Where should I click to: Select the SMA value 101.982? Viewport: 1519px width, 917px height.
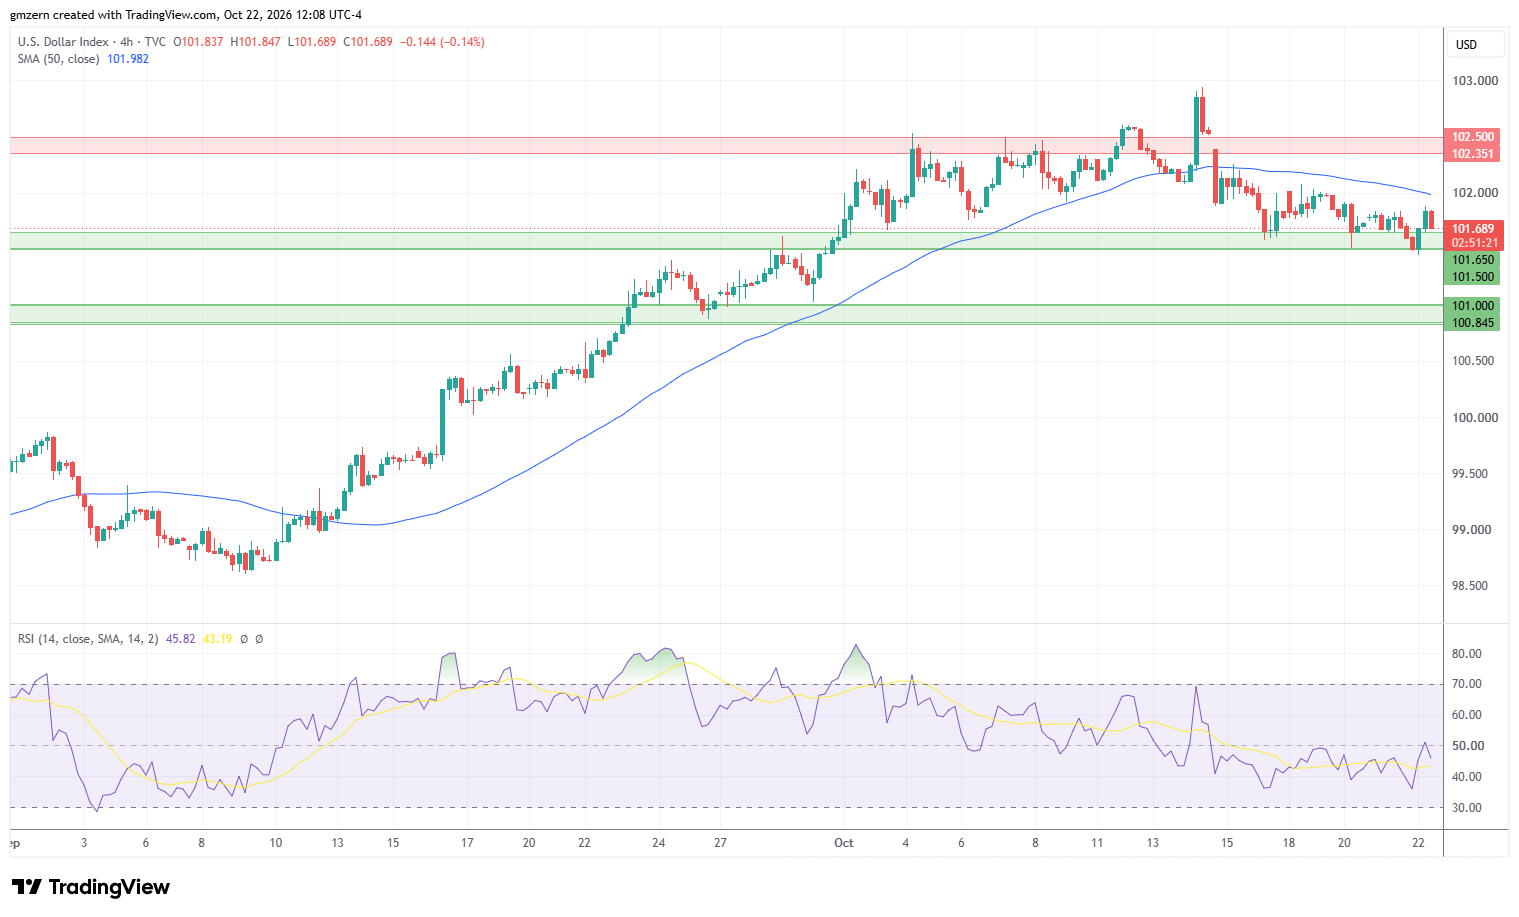pyautogui.click(x=128, y=59)
